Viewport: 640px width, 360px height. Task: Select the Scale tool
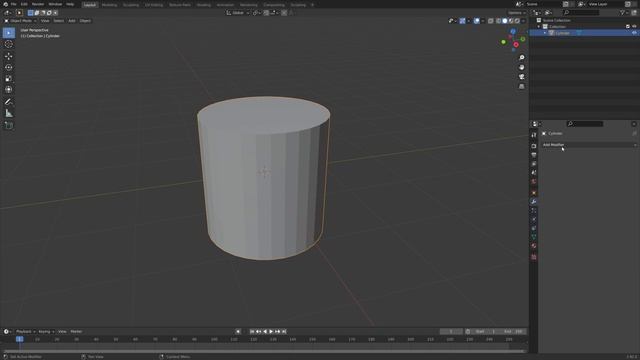coord(9,78)
